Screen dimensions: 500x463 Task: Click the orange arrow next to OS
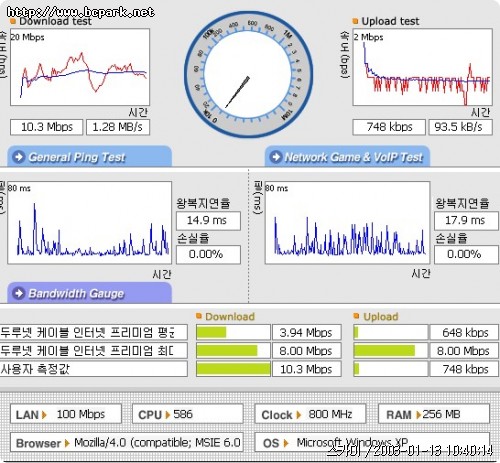click(x=286, y=443)
